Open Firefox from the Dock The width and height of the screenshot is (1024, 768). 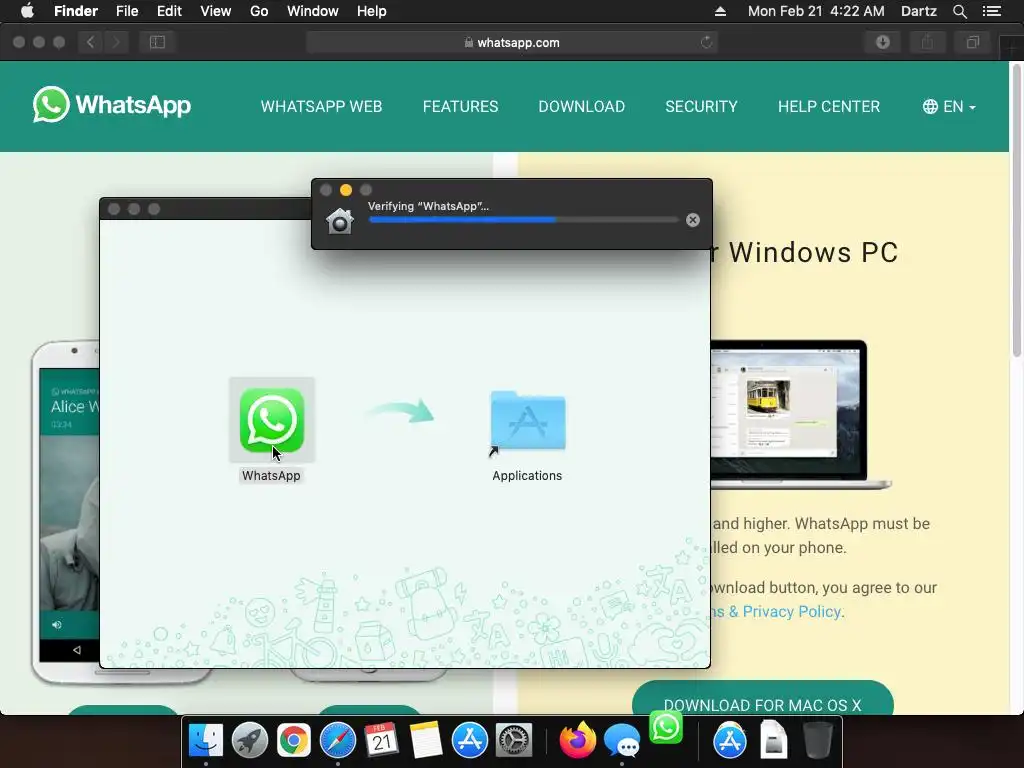click(x=577, y=741)
